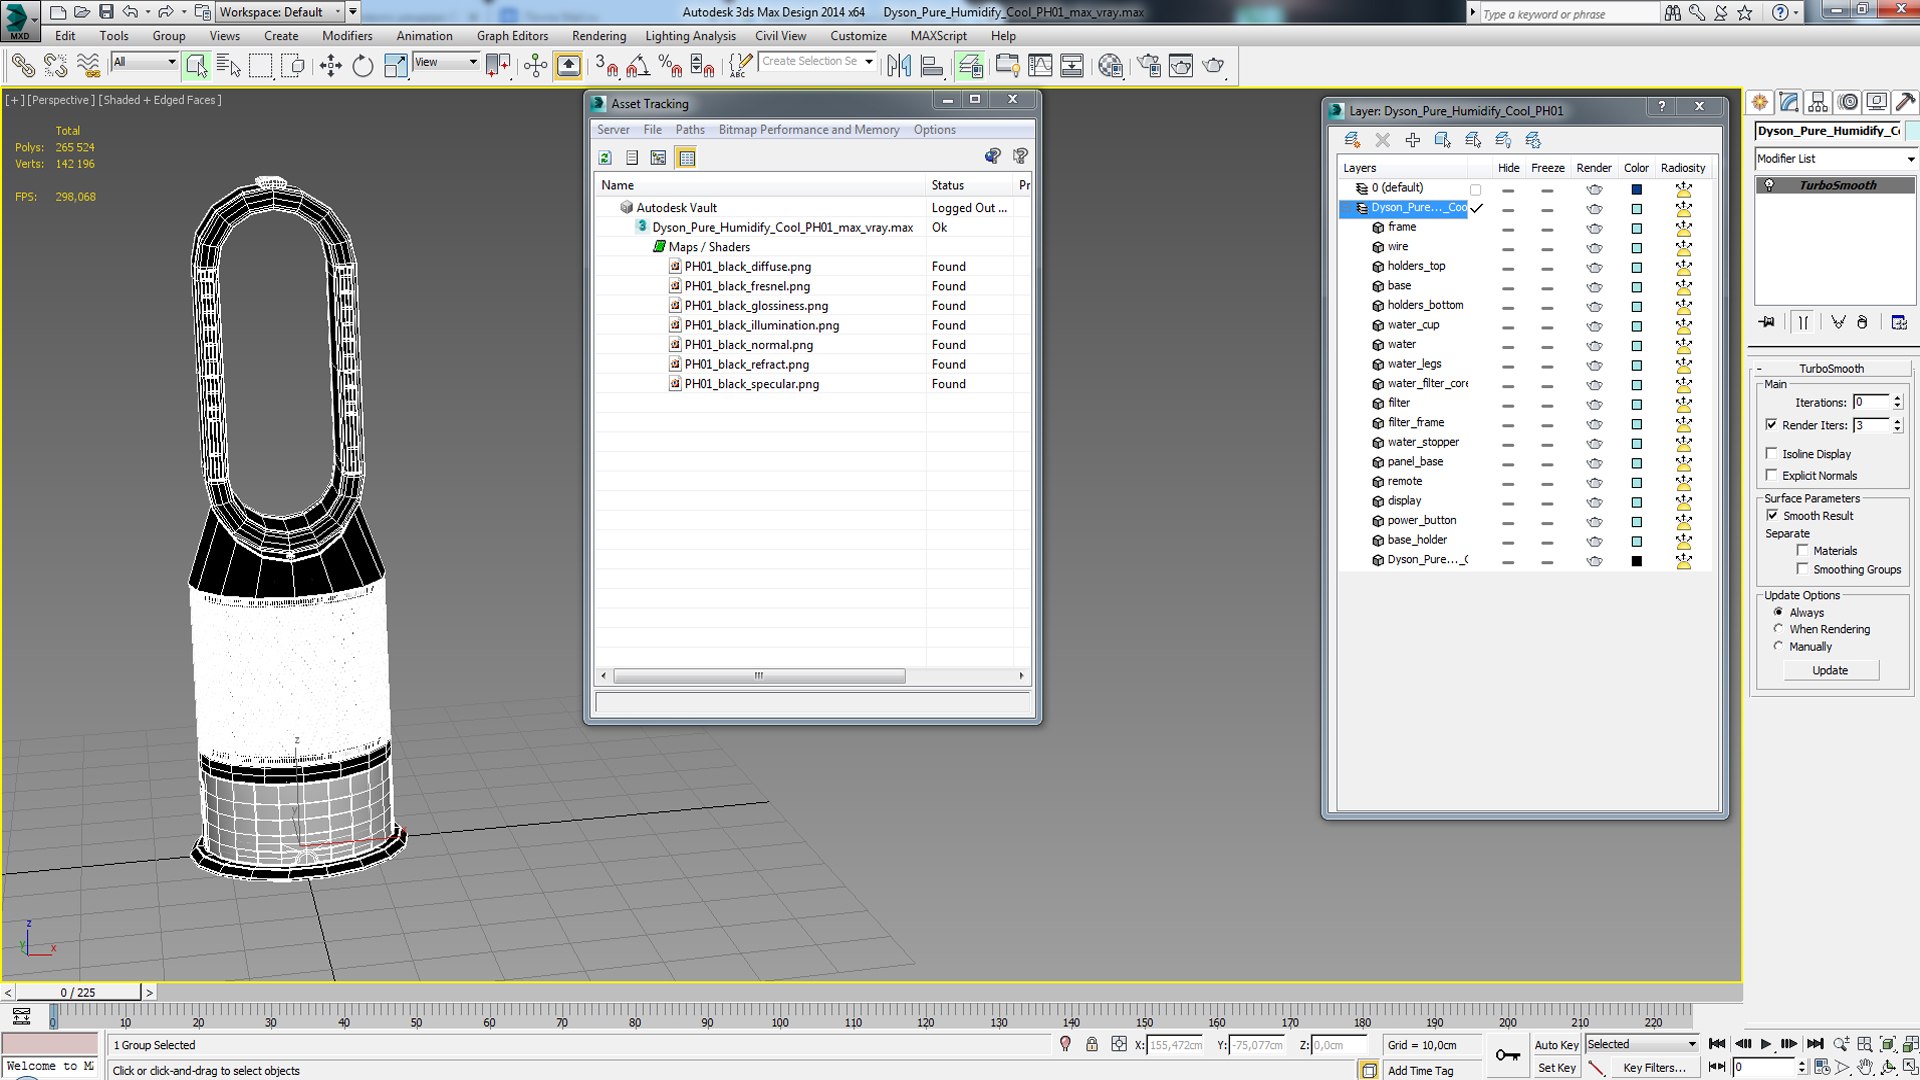The height and width of the screenshot is (1080, 1920).
Task: Open the Create command panel
Action: coord(1760,102)
